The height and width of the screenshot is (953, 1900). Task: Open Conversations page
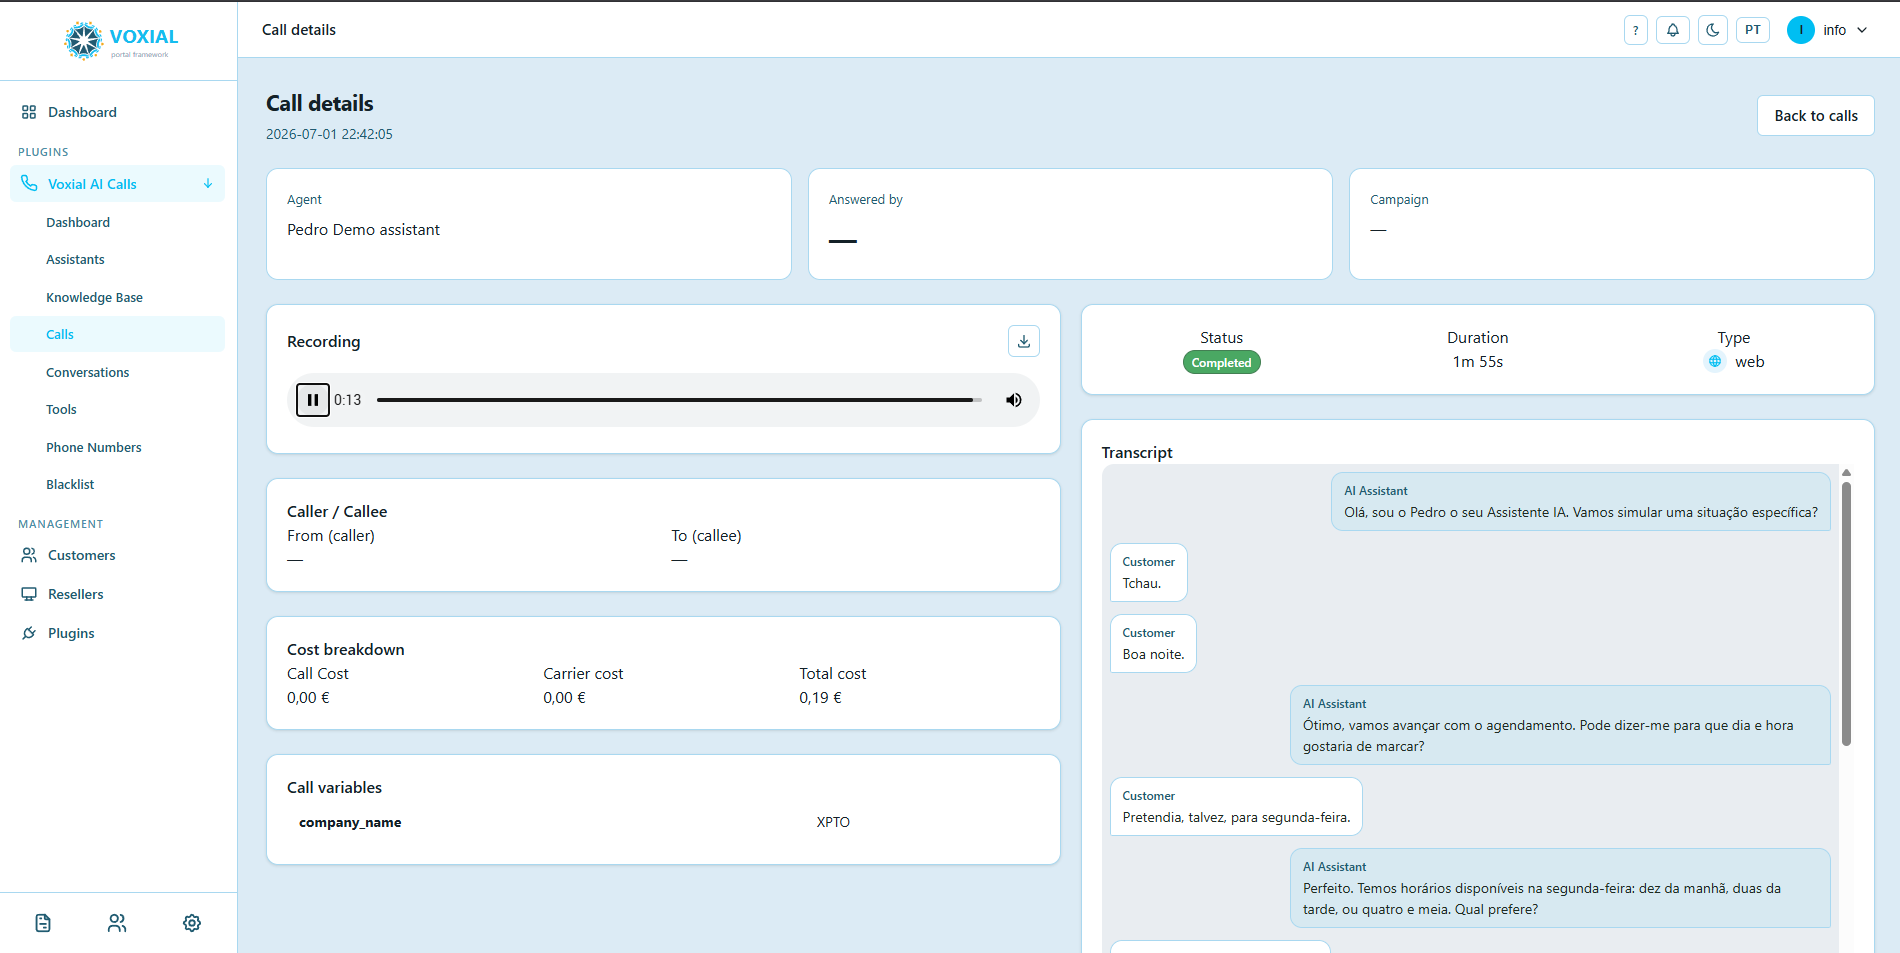[118, 372]
